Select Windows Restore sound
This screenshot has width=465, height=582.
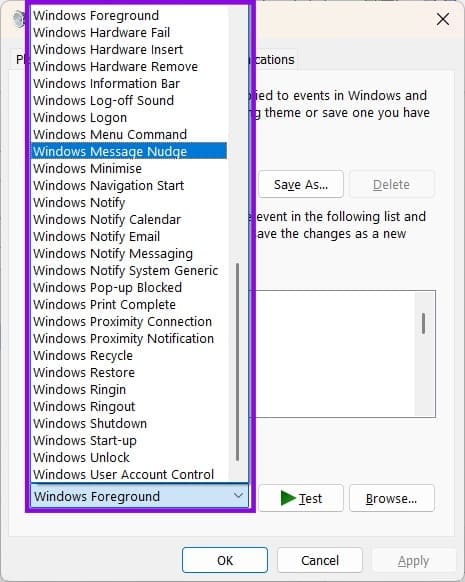point(129,373)
